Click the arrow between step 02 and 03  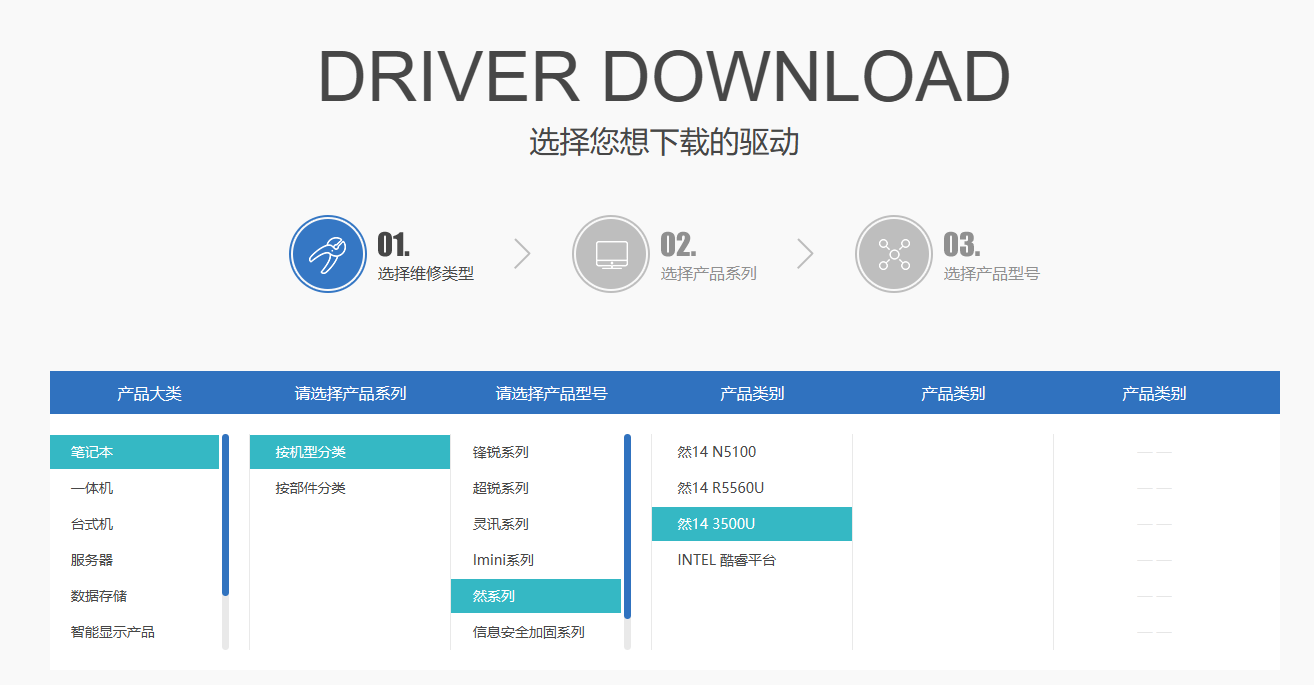pos(805,254)
